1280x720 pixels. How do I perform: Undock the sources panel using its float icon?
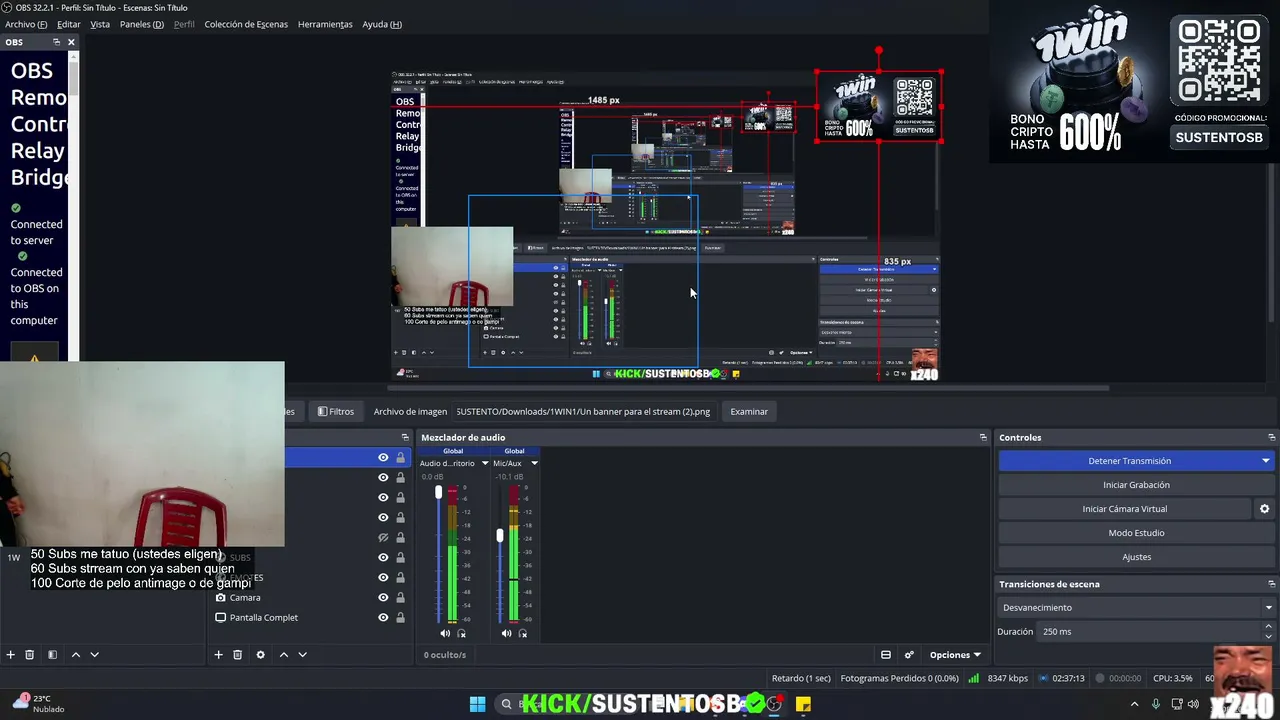[x=405, y=437]
